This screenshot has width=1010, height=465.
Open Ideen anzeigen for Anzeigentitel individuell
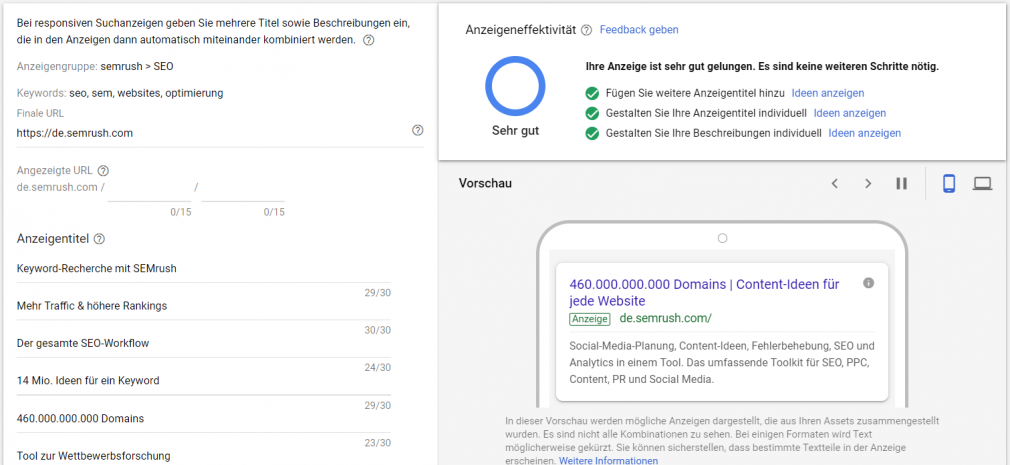coord(850,113)
